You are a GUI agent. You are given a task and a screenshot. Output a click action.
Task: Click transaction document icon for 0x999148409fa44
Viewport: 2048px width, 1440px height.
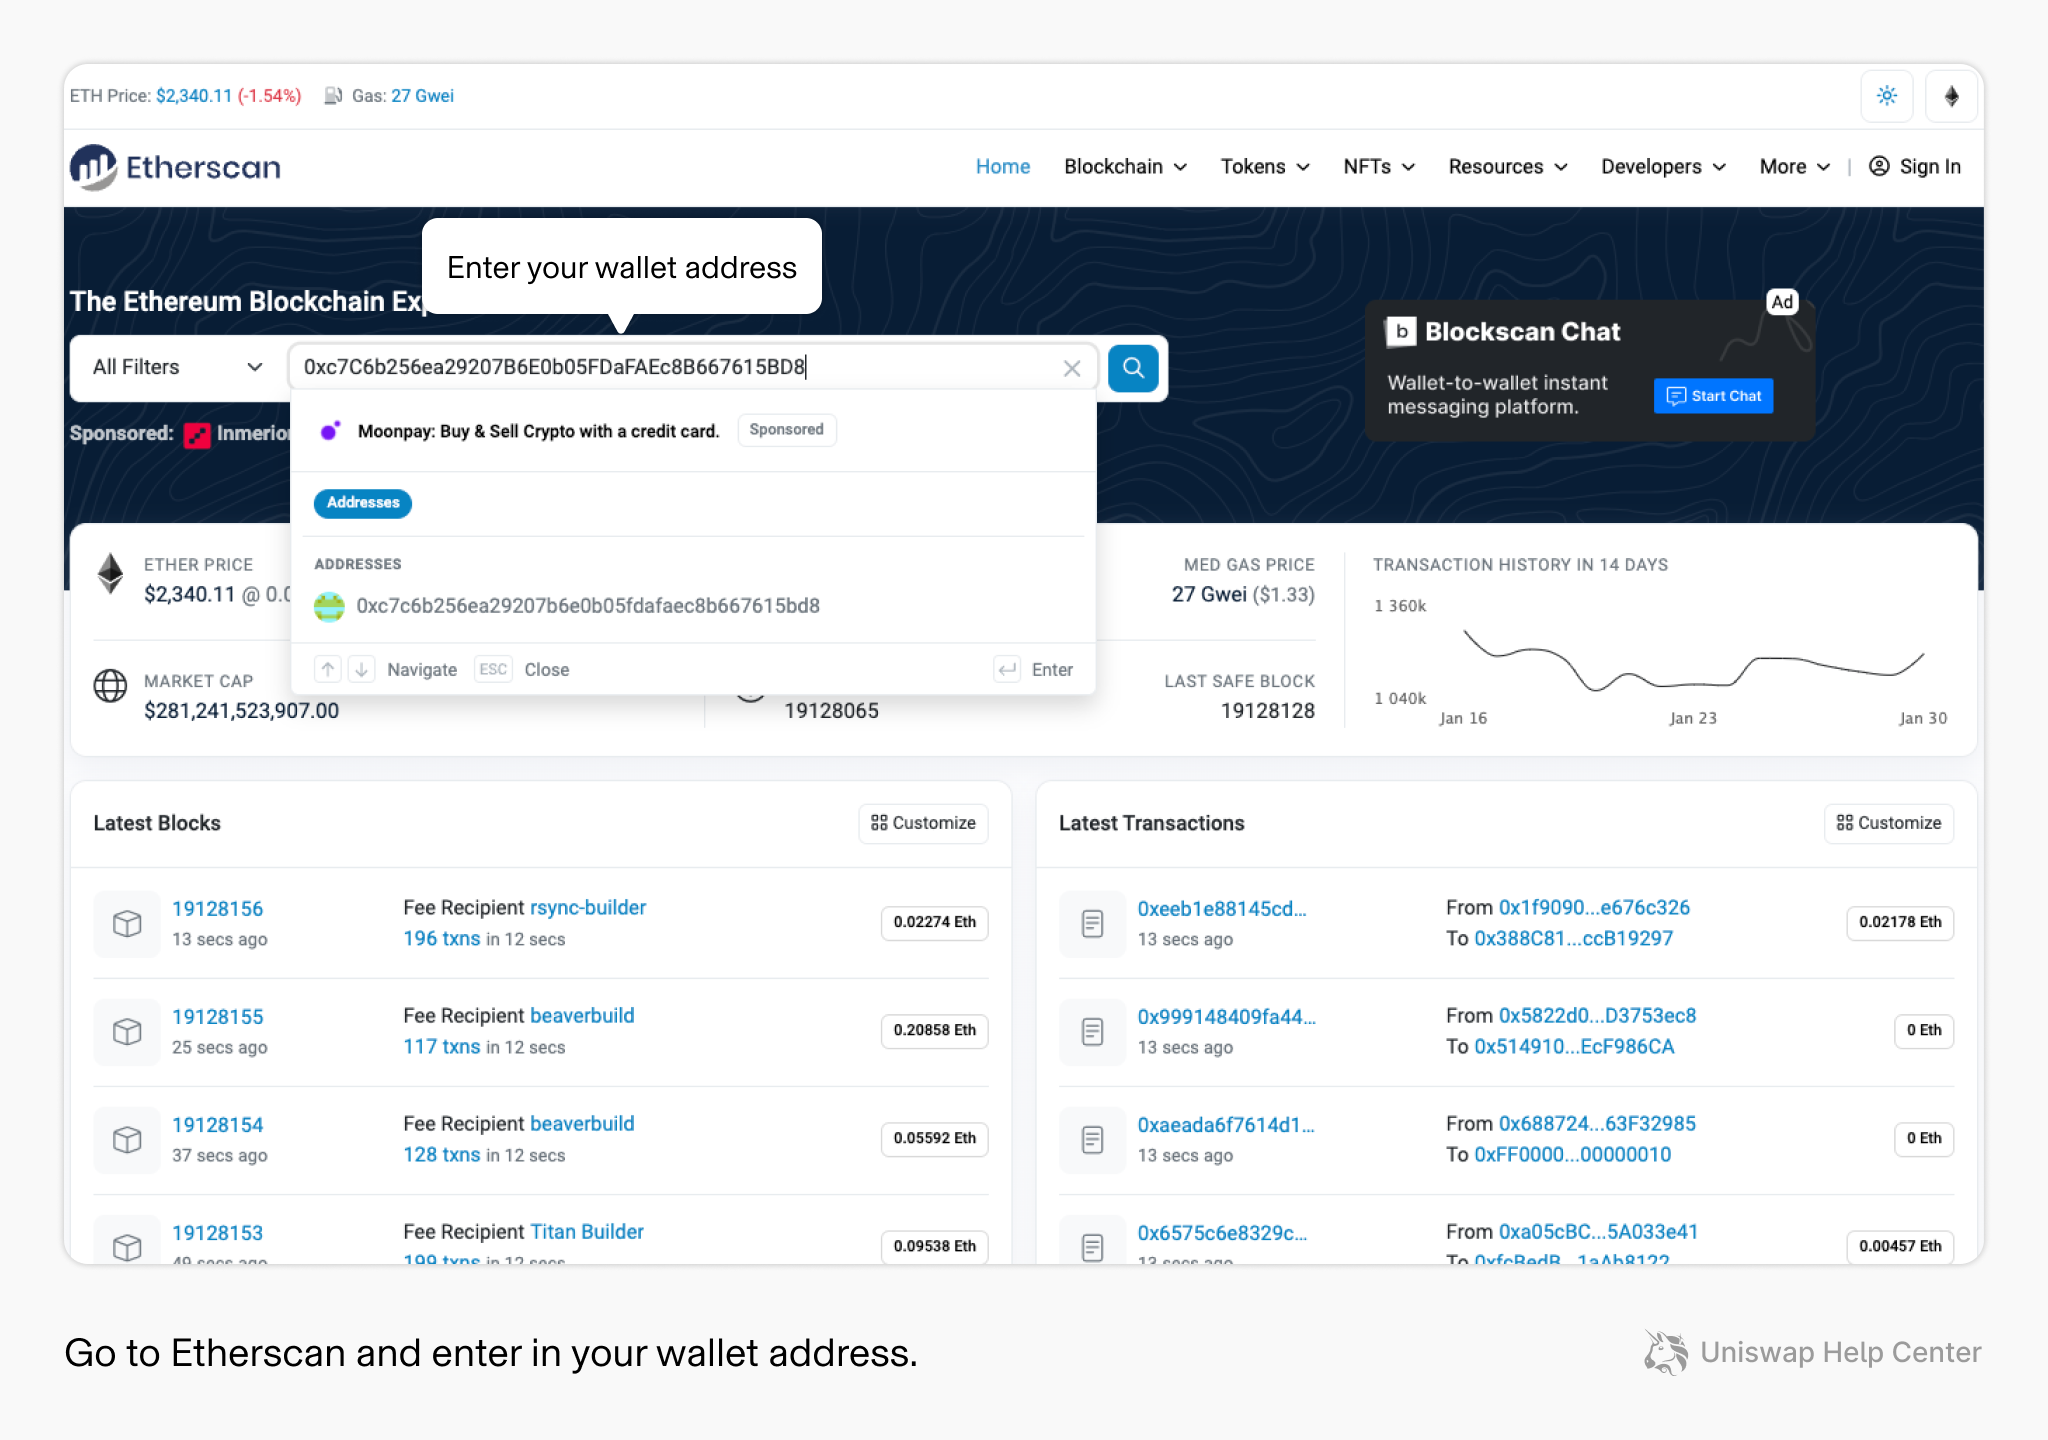[1093, 1031]
